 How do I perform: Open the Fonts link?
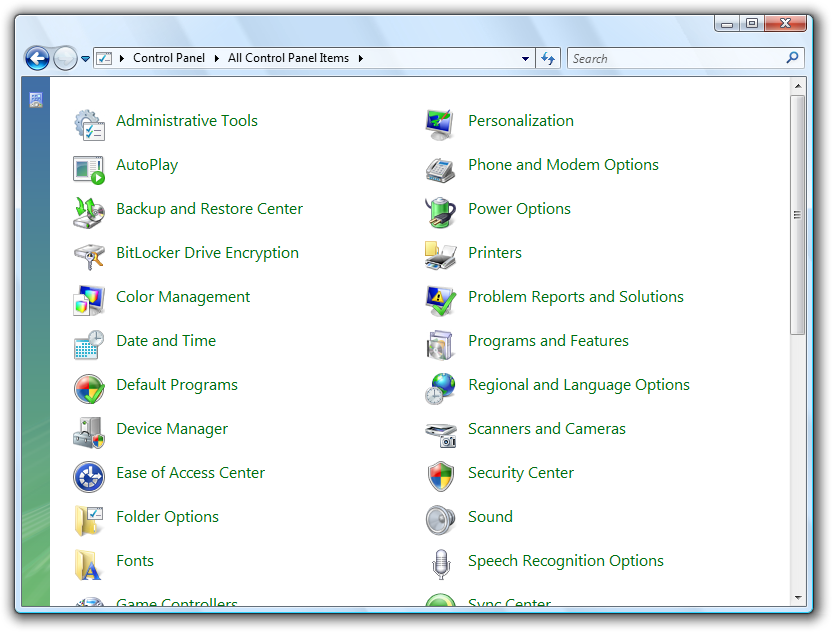[x=135, y=561]
